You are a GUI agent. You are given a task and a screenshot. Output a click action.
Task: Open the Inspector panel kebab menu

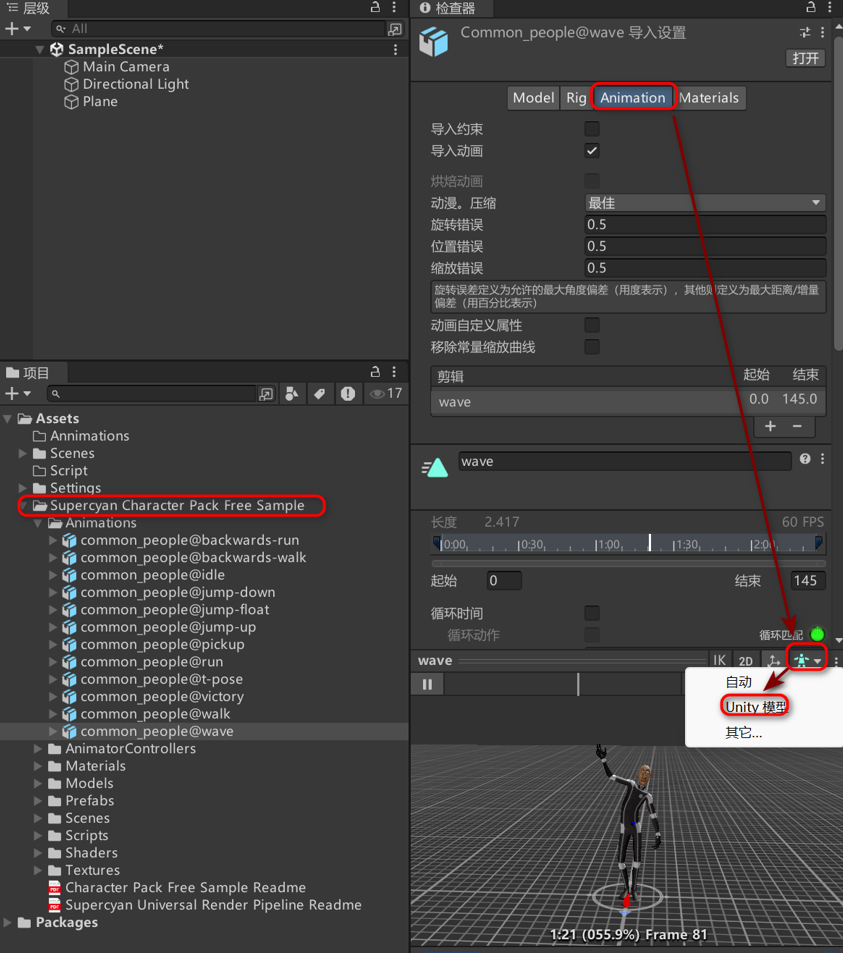[830, 7]
